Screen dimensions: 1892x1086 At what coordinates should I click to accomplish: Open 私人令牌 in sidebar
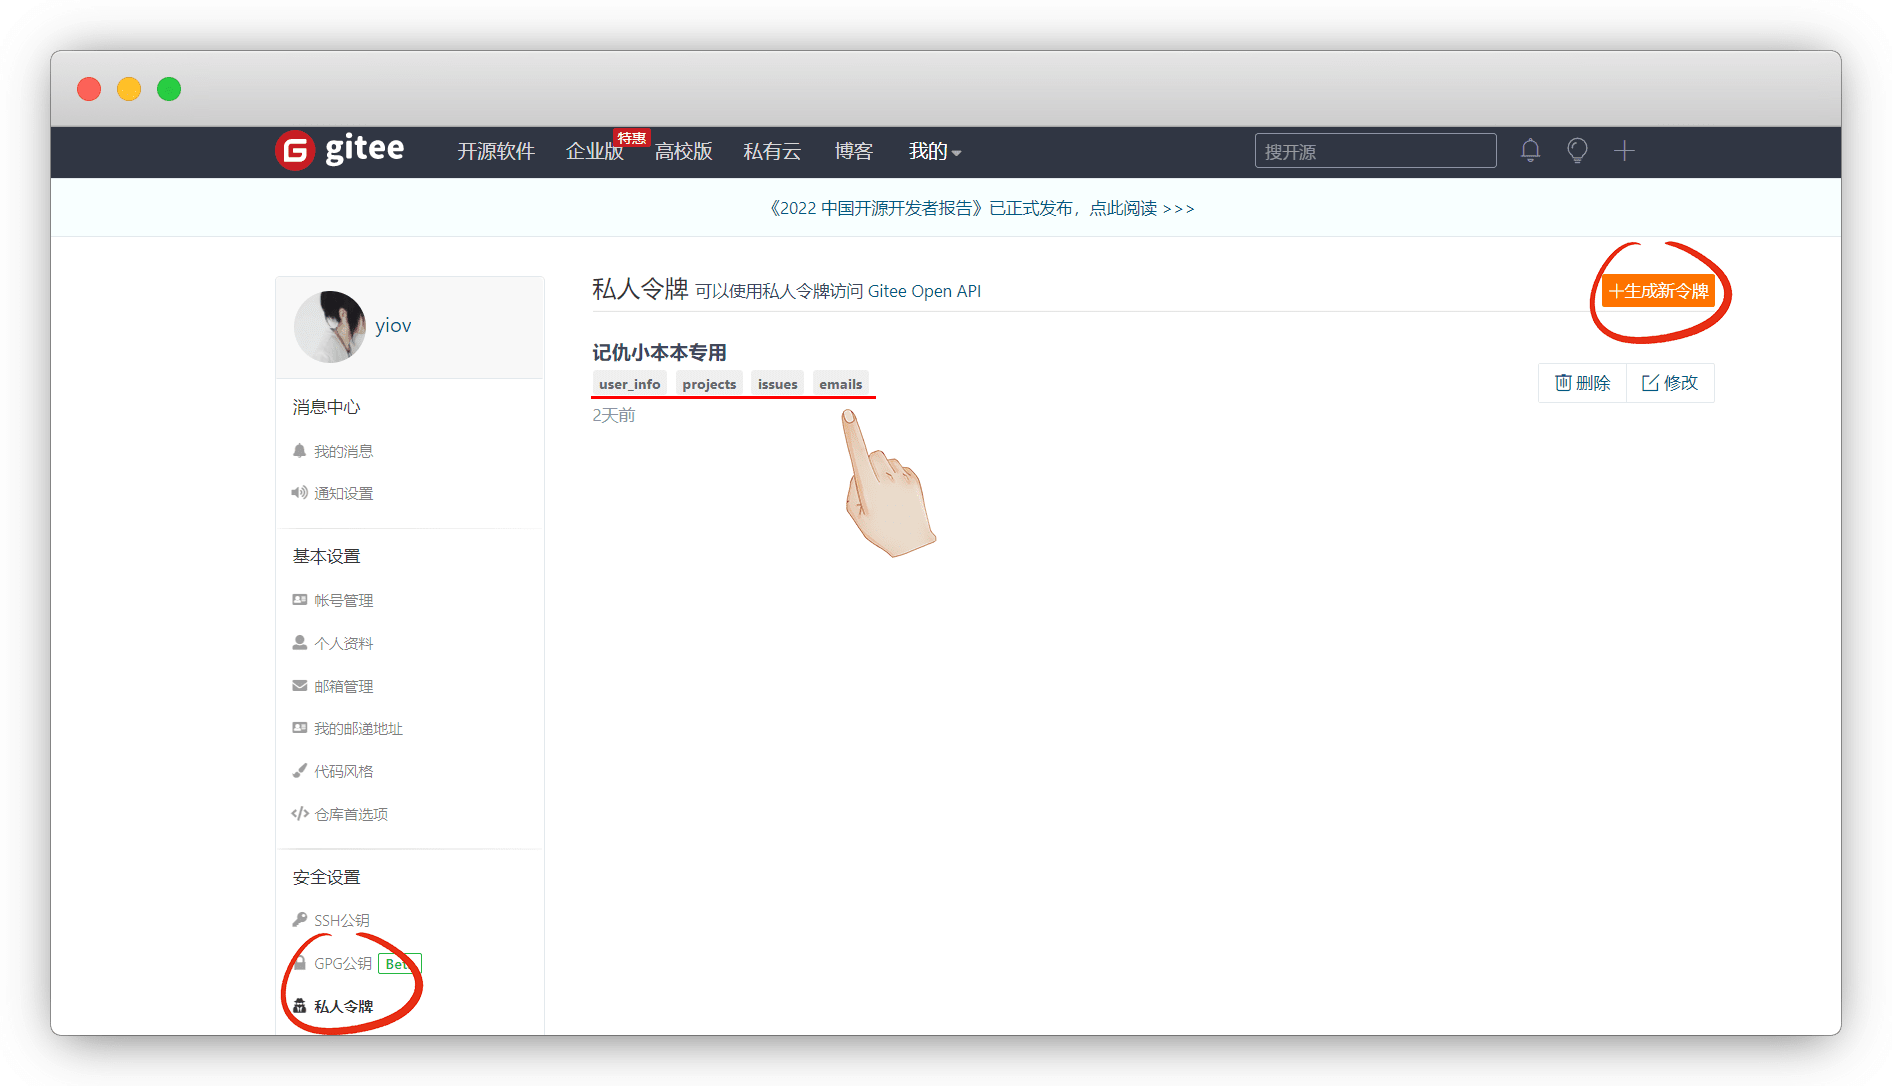click(343, 1007)
